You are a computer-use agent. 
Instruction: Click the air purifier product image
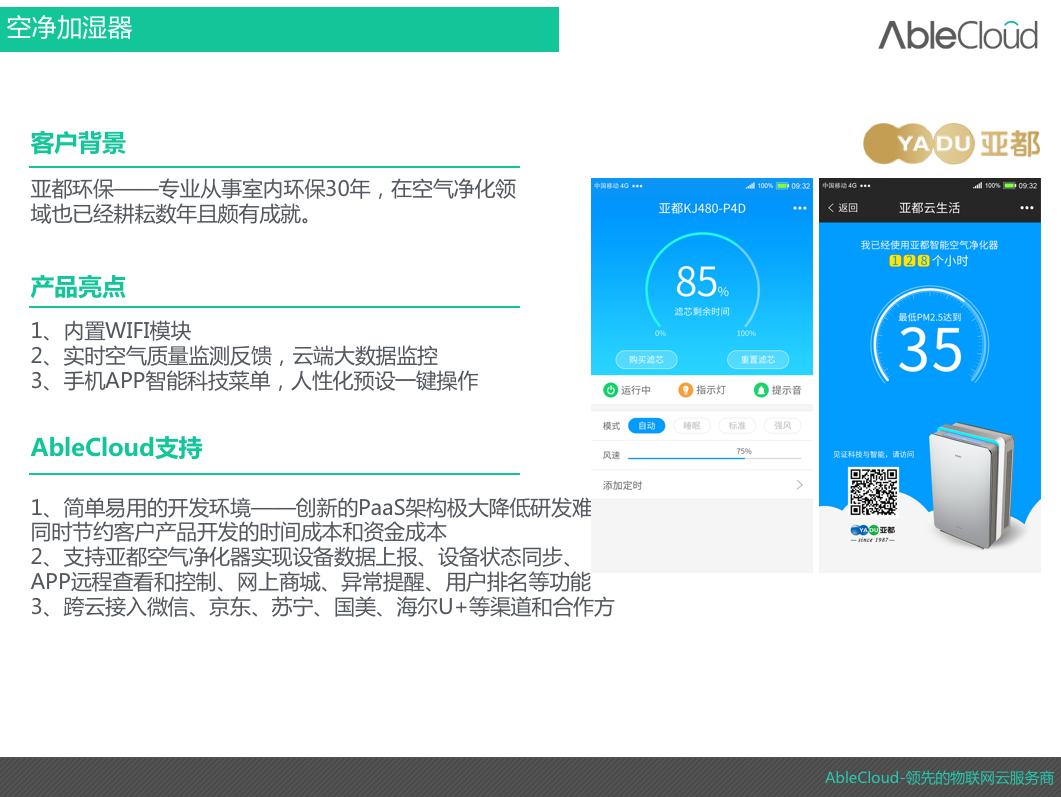point(972,485)
